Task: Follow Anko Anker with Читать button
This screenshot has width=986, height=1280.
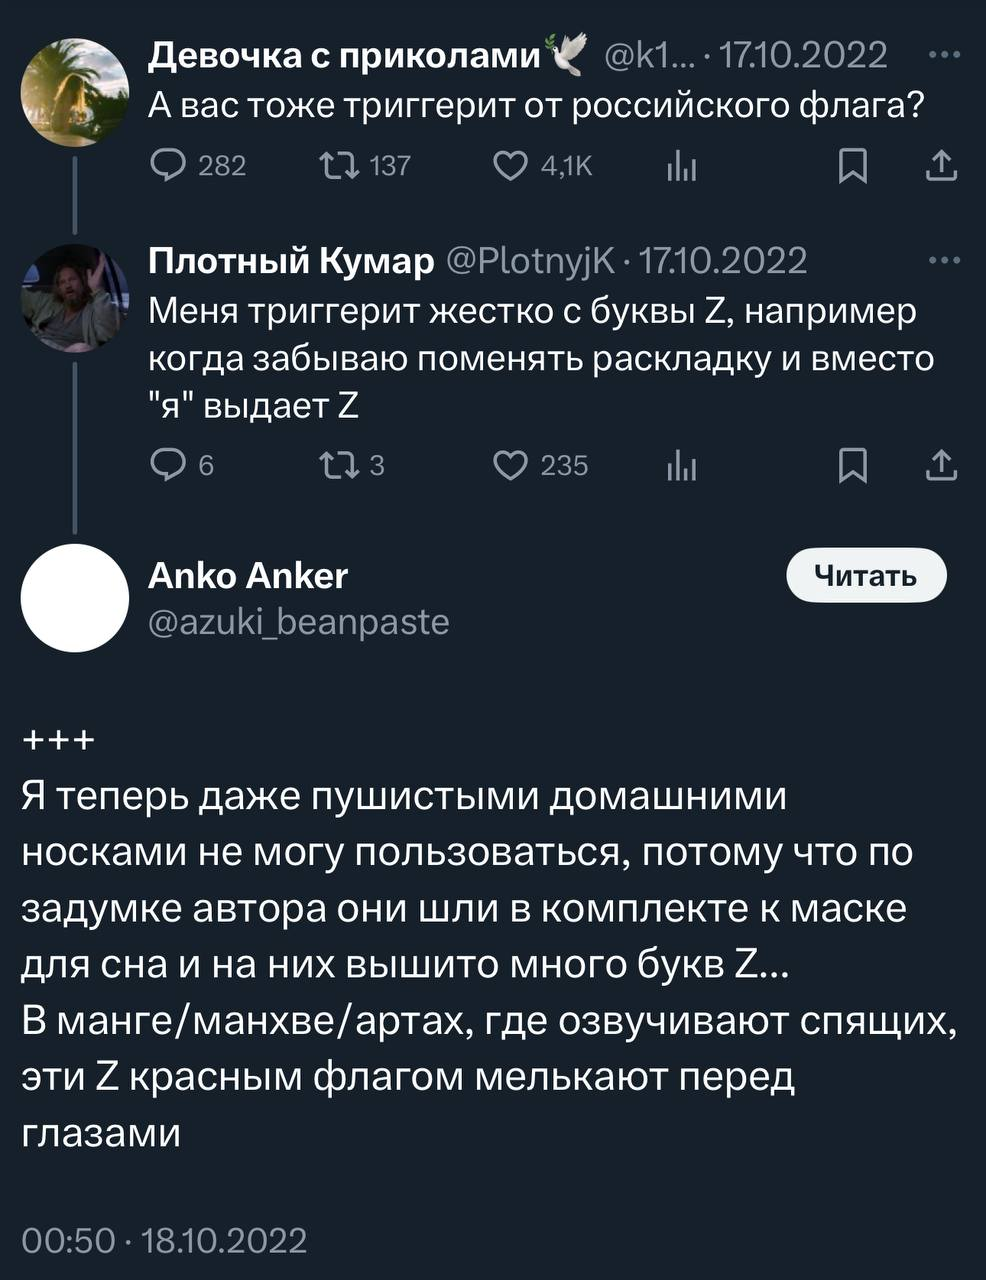Action: (x=866, y=575)
